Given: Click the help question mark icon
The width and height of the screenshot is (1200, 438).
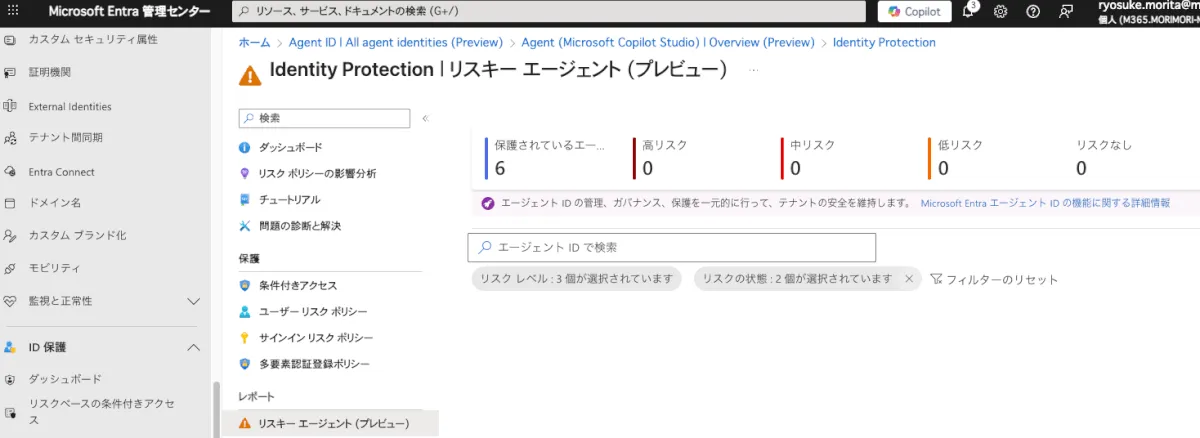Looking at the screenshot, I should click(x=1033, y=12).
